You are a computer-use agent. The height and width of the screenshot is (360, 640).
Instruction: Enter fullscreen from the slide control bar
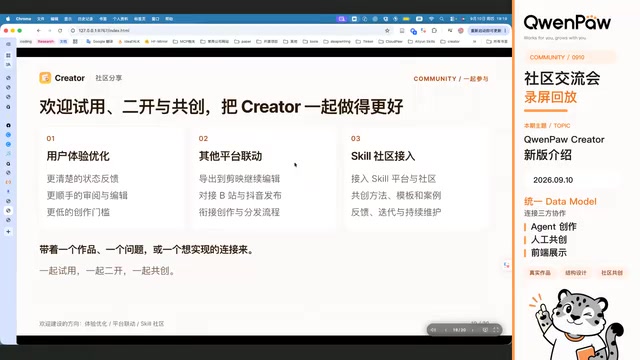pos(496,330)
